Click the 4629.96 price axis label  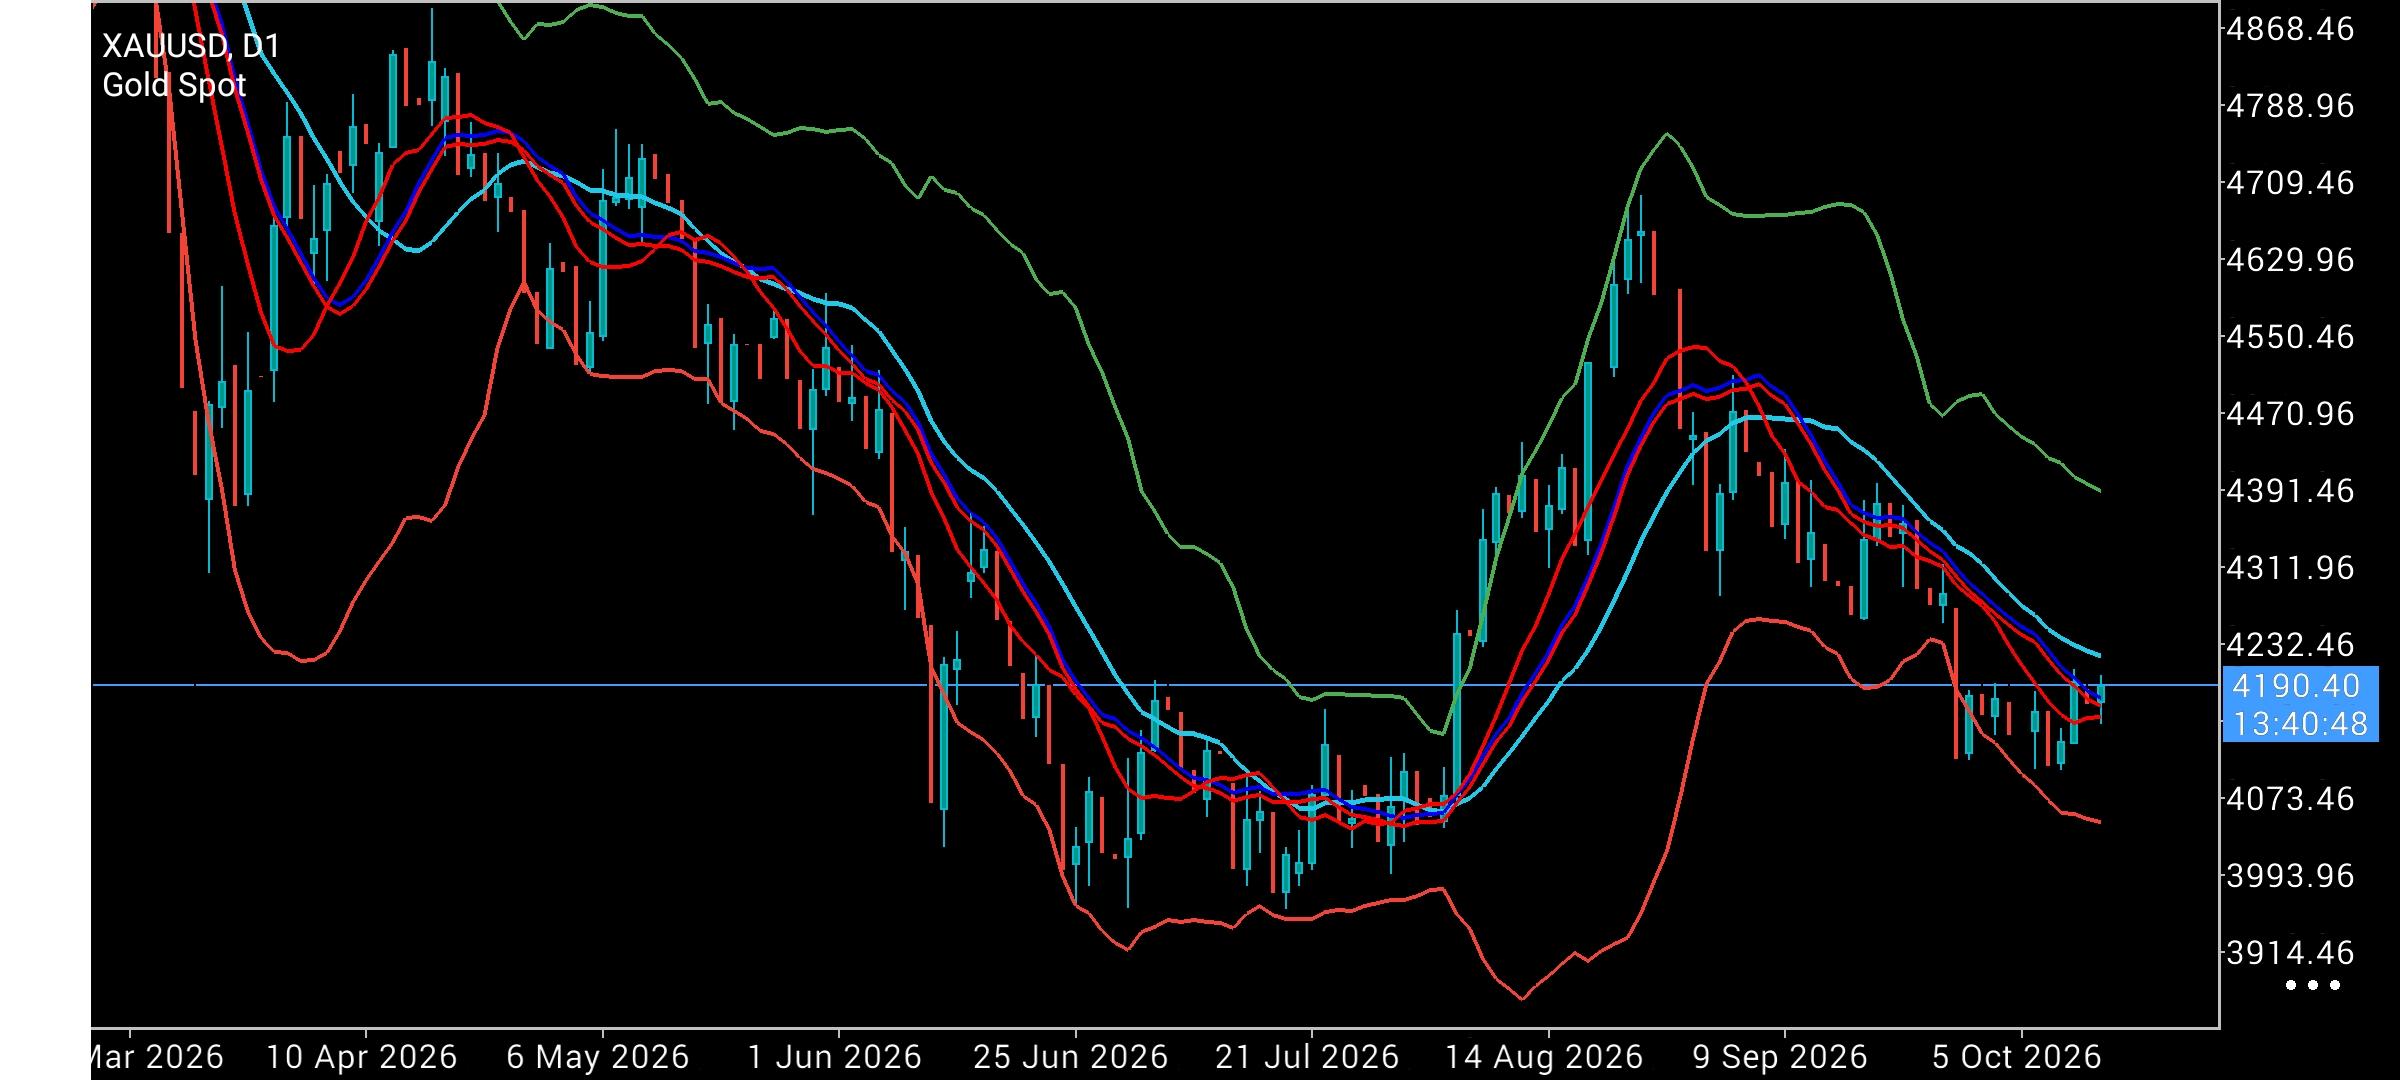(x=2290, y=260)
